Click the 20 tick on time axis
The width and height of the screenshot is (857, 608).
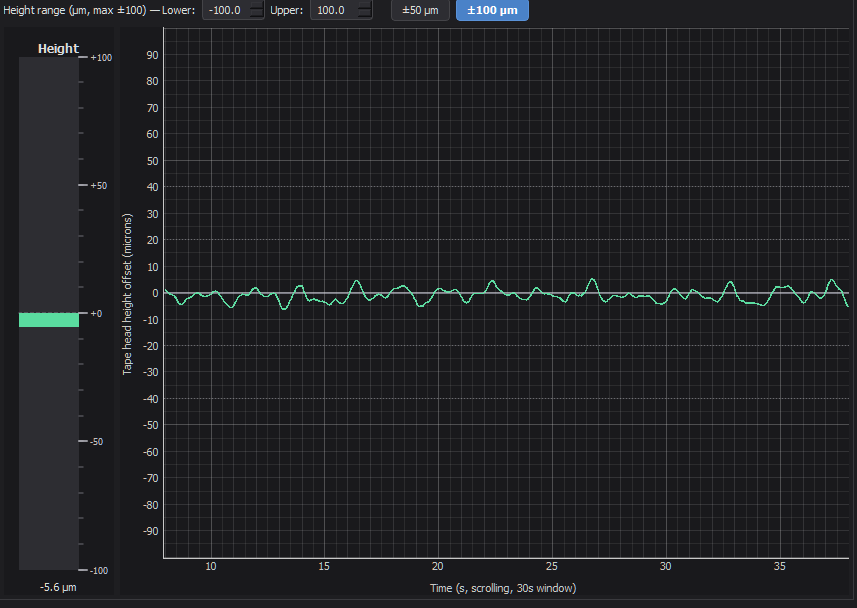(437, 566)
